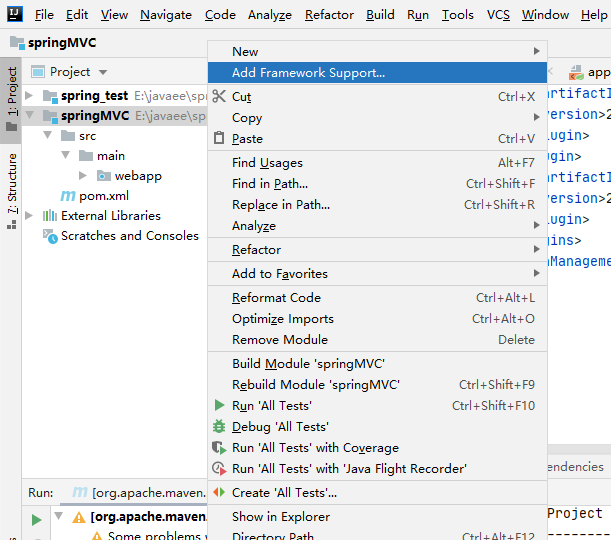
Task: Choose Remove Module entry
Action: (377, 340)
